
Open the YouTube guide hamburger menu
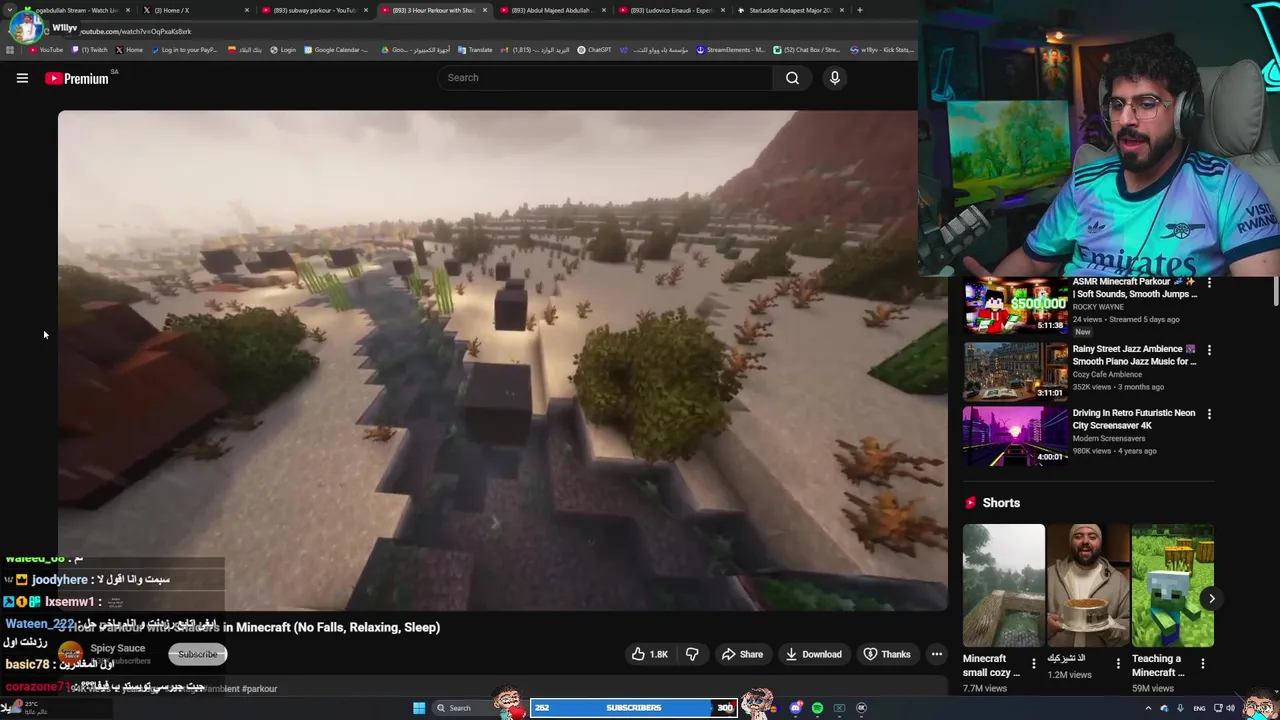[x=22, y=78]
